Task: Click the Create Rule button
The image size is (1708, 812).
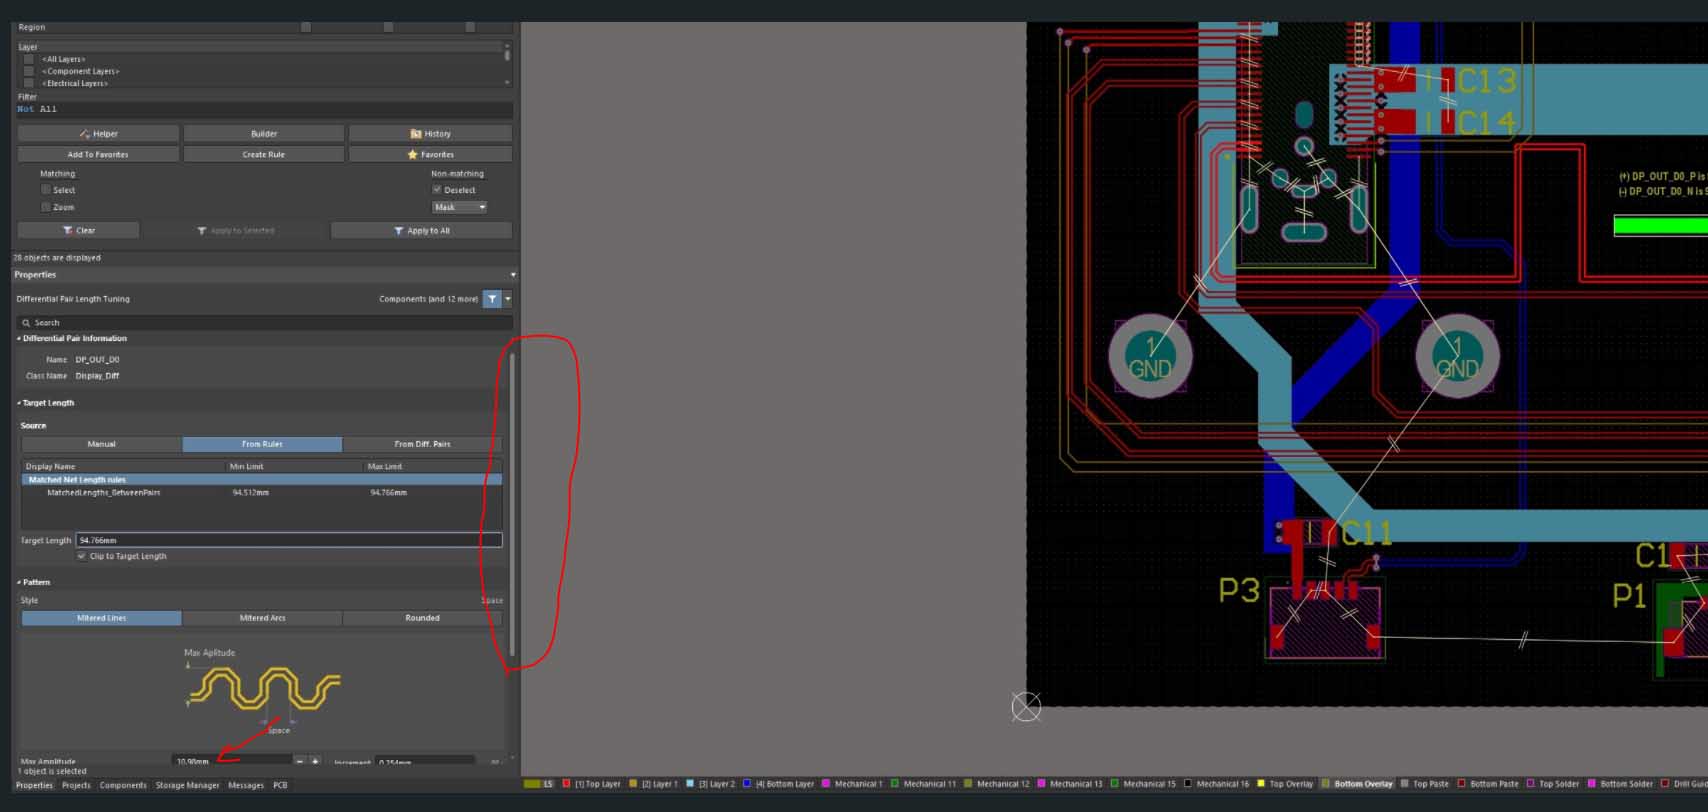Action: 263,155
